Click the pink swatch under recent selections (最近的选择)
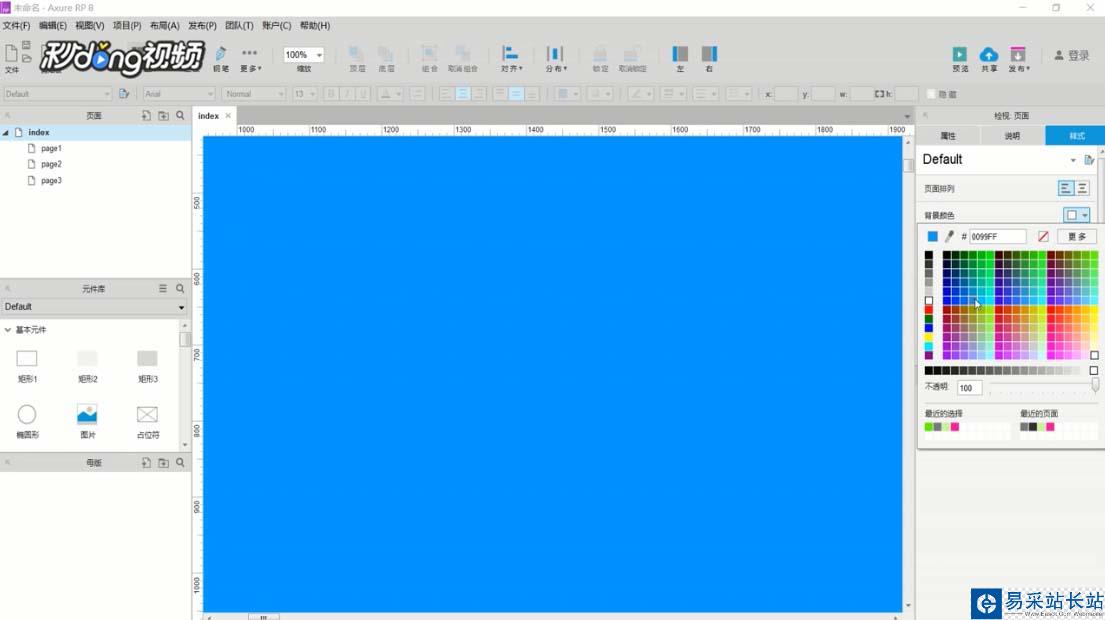Screen dimensions: 1105x620 (955, 427)
